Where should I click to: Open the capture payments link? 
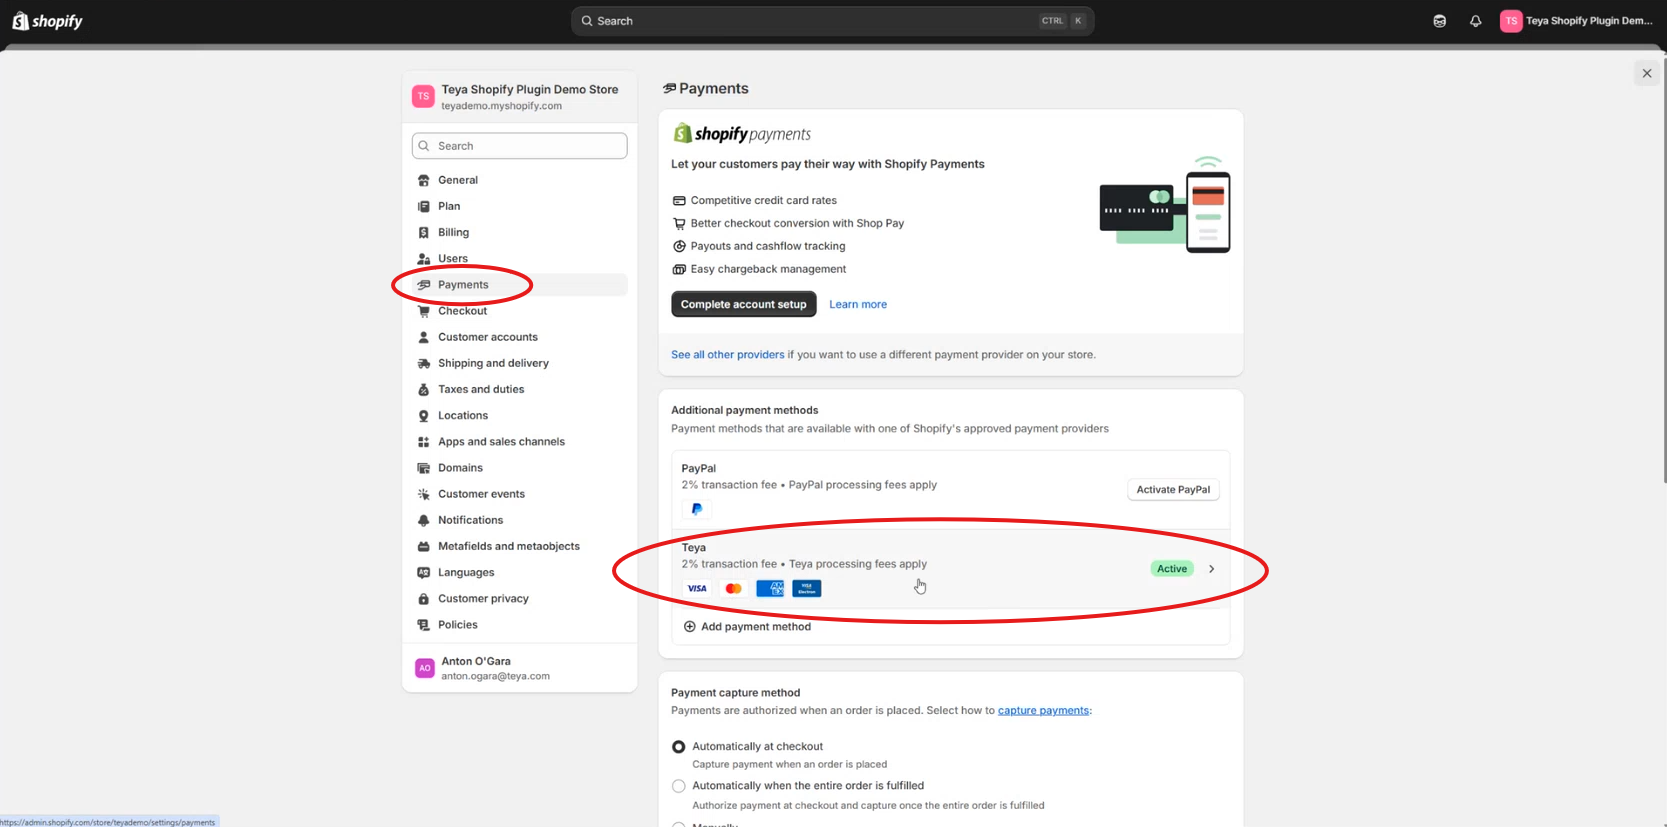coord(1043,711)
